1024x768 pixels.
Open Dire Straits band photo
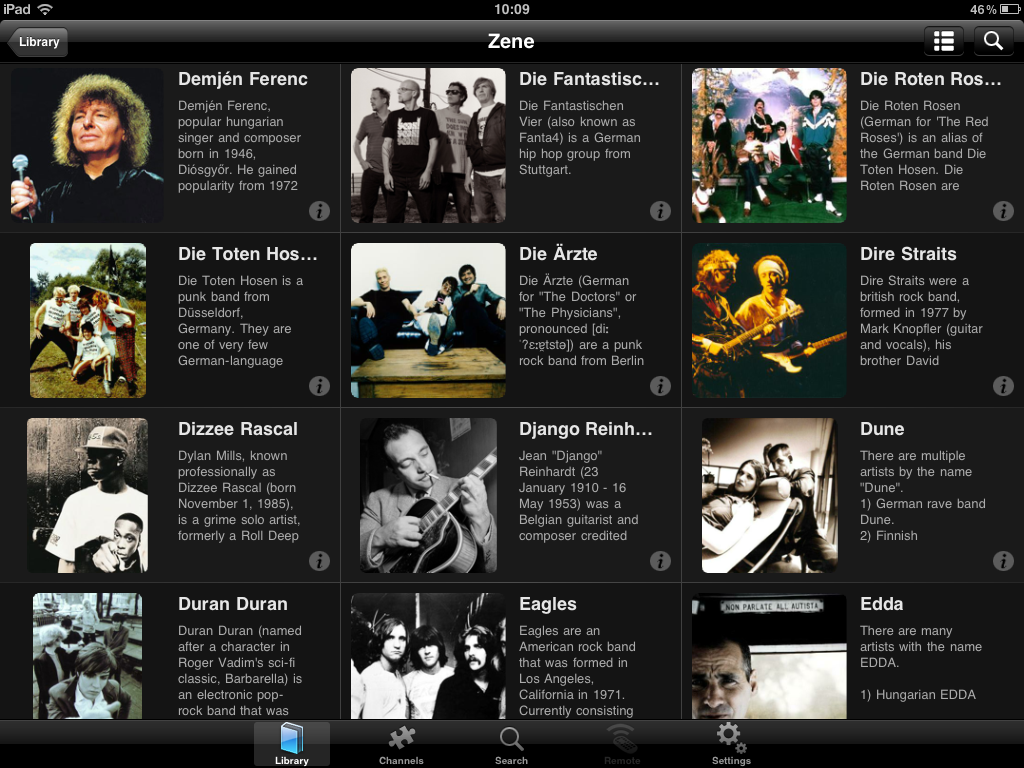coord(769,321)
